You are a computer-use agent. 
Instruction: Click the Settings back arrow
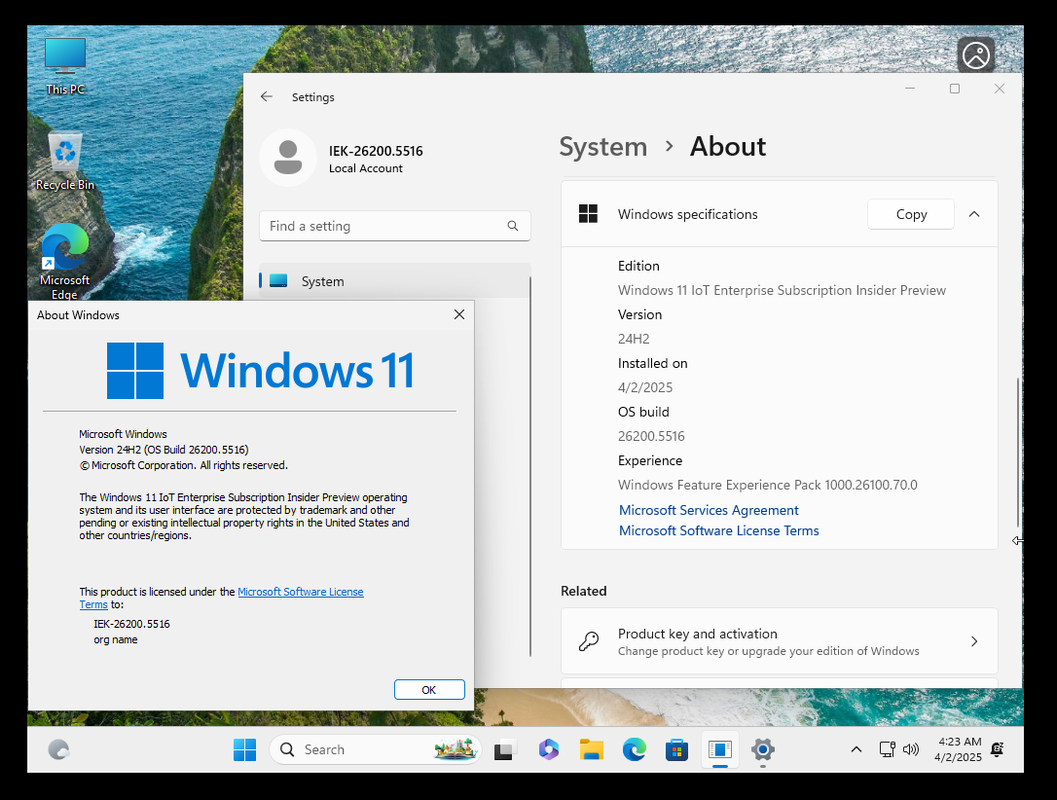[x=266, y=96]
